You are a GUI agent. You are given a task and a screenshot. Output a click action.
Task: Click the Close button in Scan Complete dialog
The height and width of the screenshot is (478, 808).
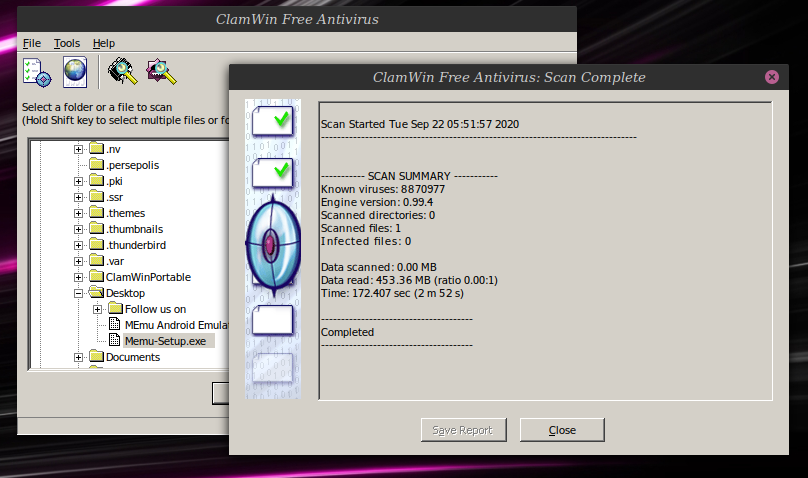click(x=562, y=430)
